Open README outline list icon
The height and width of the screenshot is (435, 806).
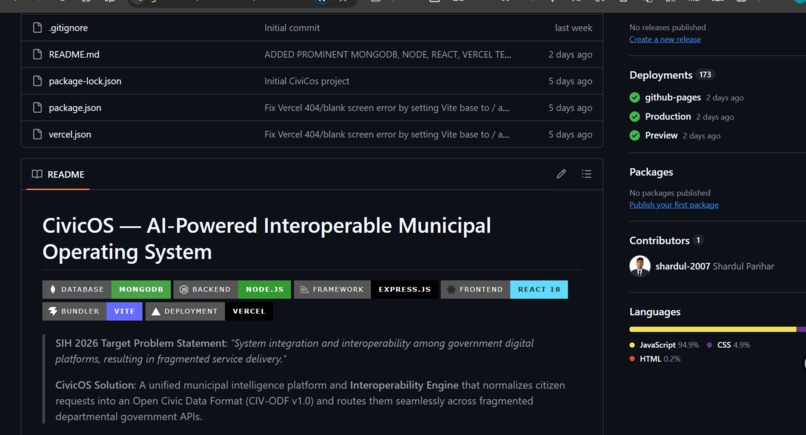587,174
